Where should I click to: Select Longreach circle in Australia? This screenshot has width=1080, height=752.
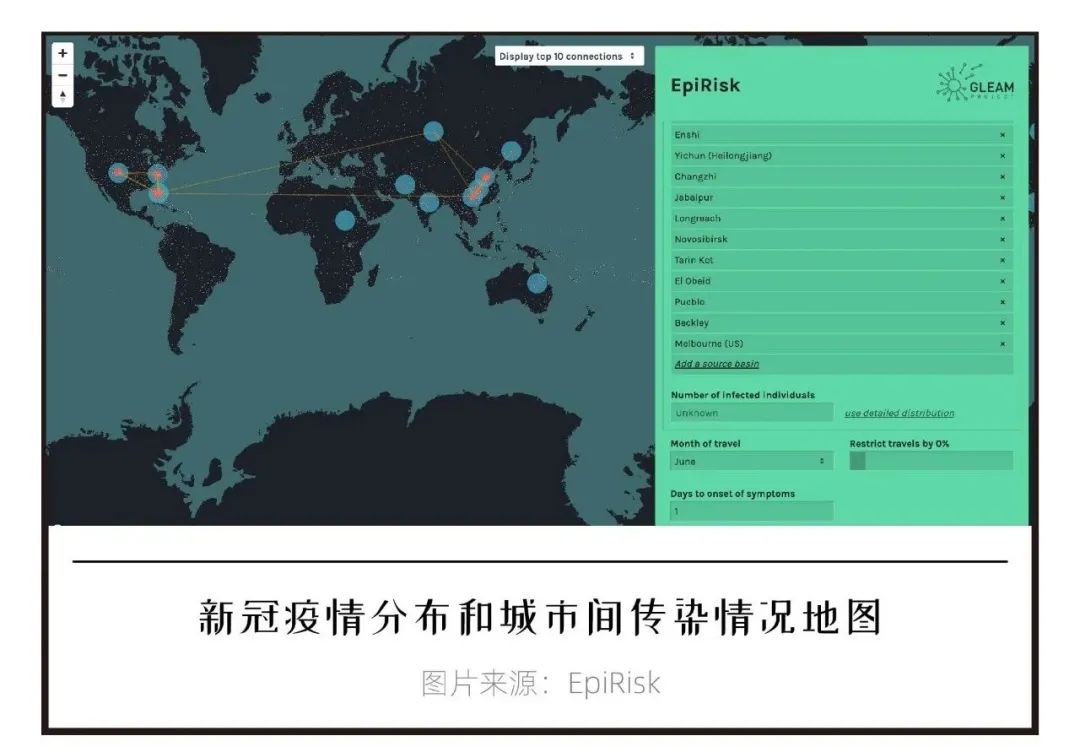point(537,283)
